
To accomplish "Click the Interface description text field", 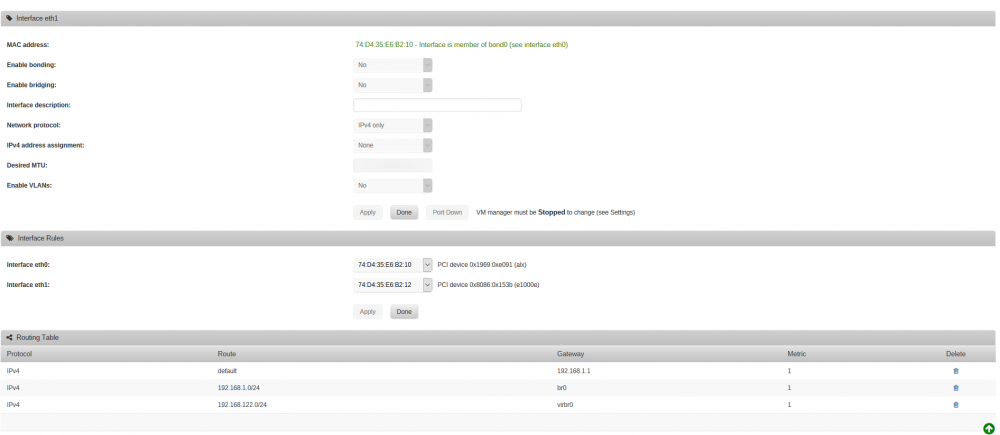I will pyautogui.click(x=438, y=105).
